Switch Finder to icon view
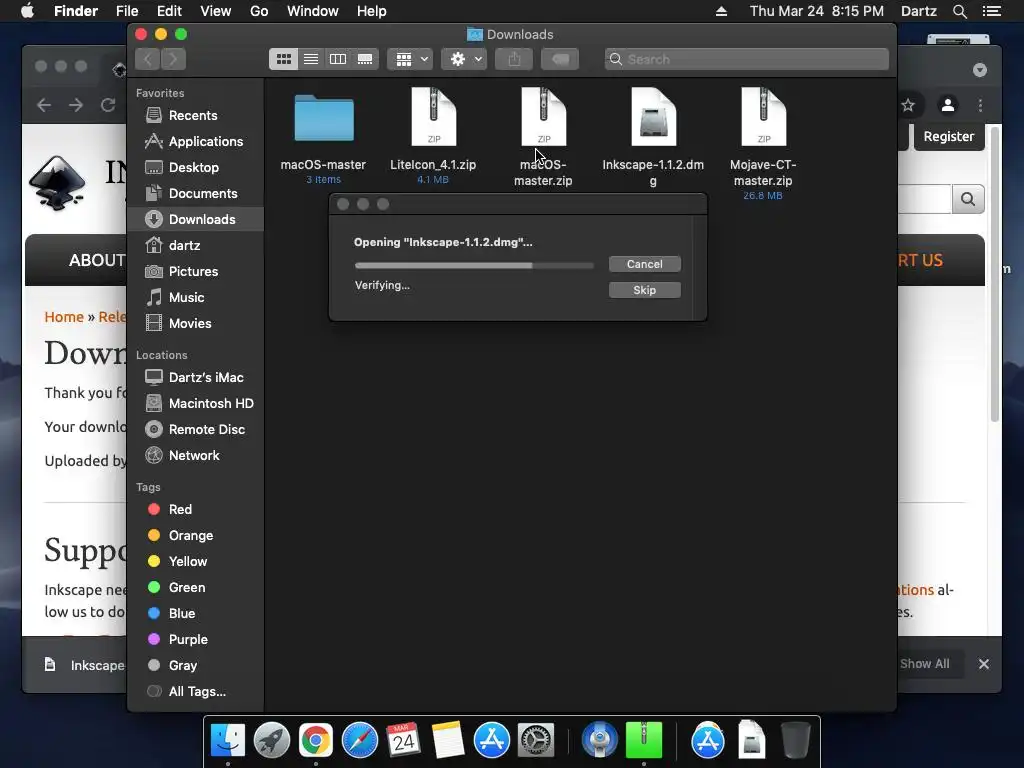This screenshot has width=1024, height=768. pos(283,59)
